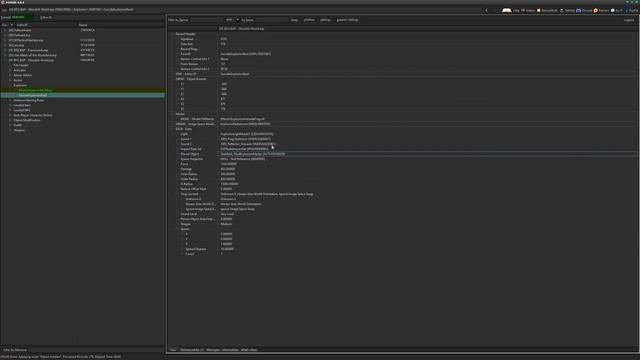Image resolution: width=640 pixels, height=360 pixels.
Task: Expand the Armor group
Action: (10, 80)
